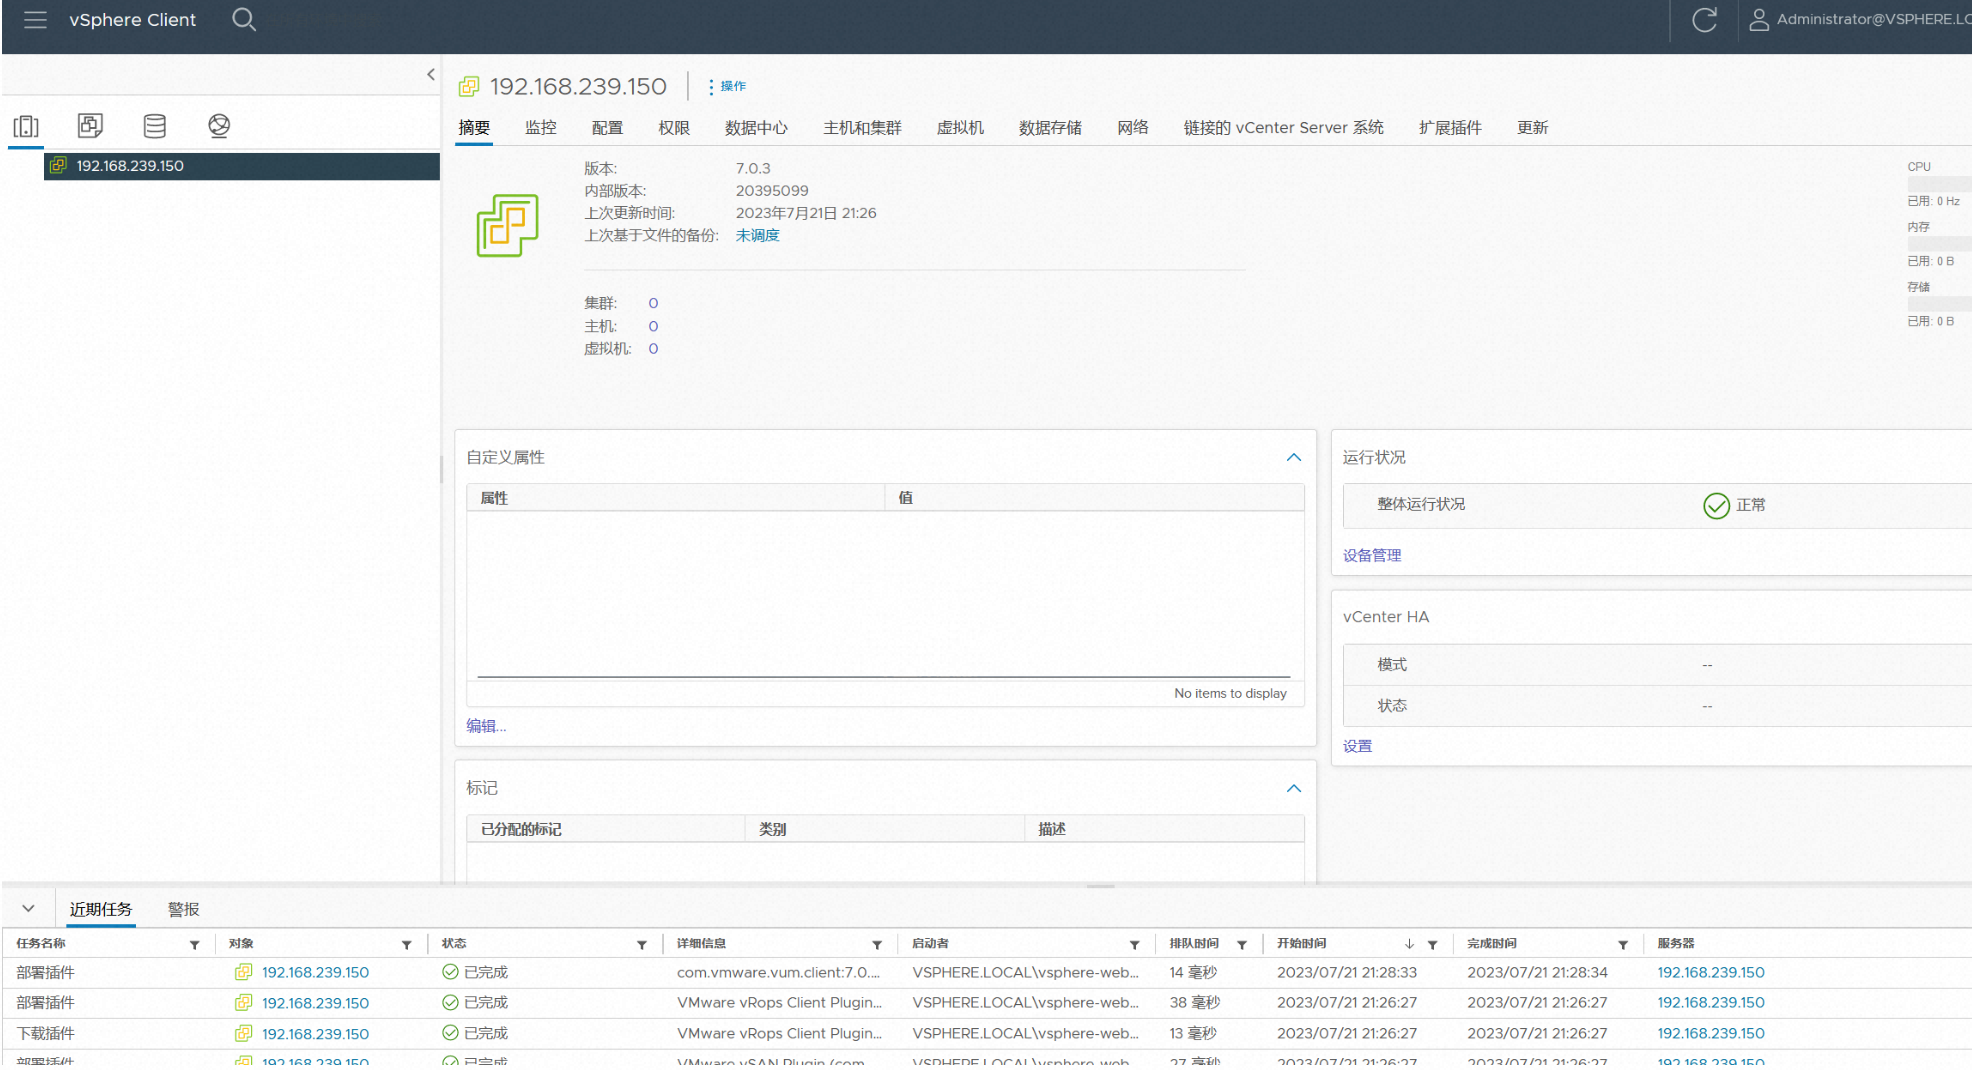Screen dimensions: 1972x1070
Task: Collapse the recent tasks bottom panel
Action: click(x=28, y=908)
